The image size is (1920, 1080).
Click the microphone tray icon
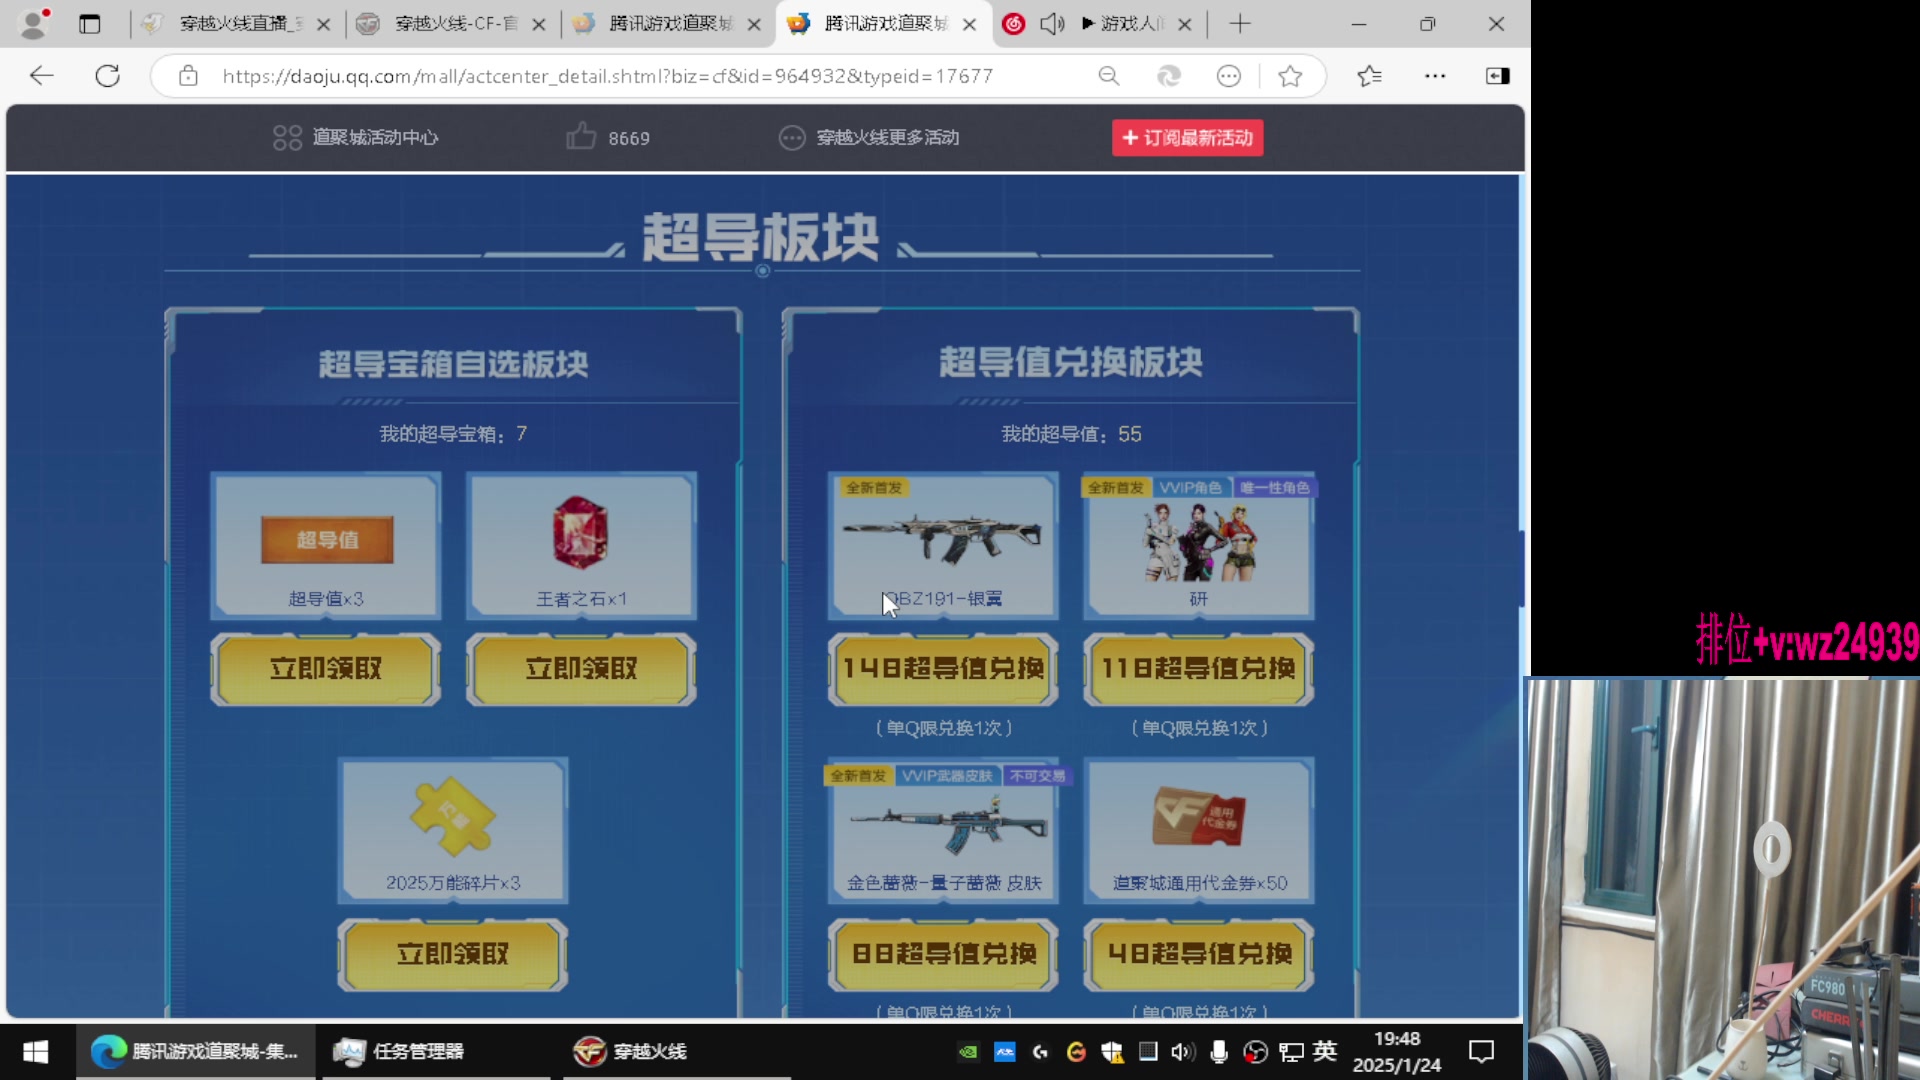[x=1219, y=1051]
